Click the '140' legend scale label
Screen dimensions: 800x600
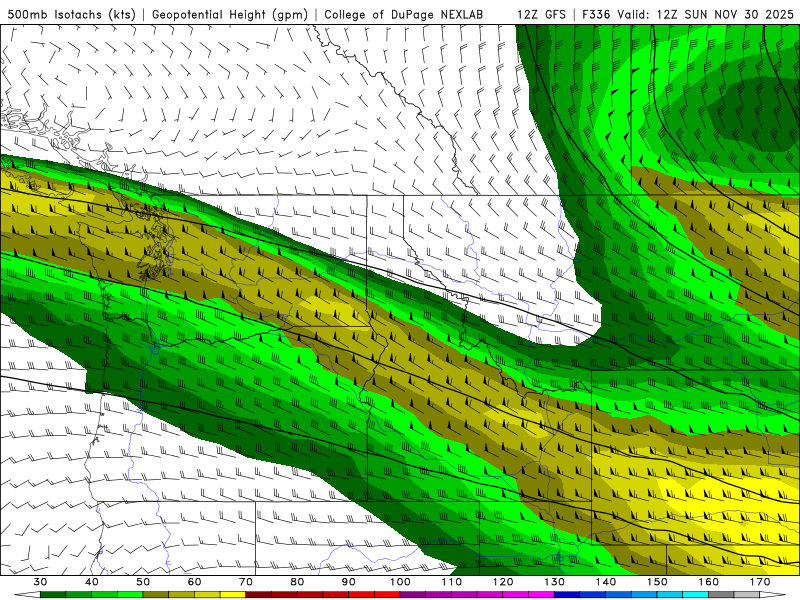coord(606,582)
